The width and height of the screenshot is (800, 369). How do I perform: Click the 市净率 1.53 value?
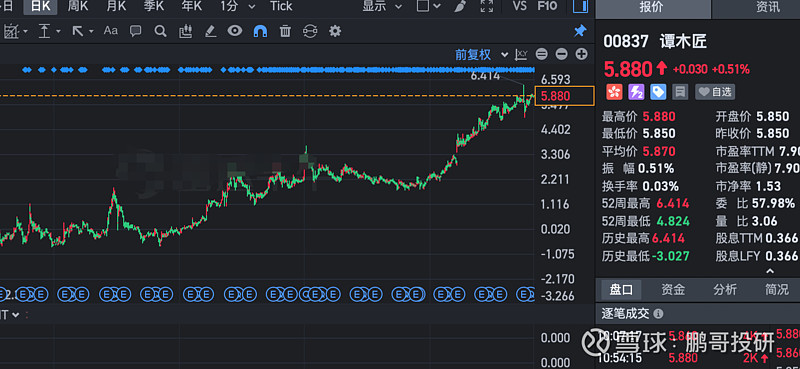pyautogui.click(x=767, y=186)
